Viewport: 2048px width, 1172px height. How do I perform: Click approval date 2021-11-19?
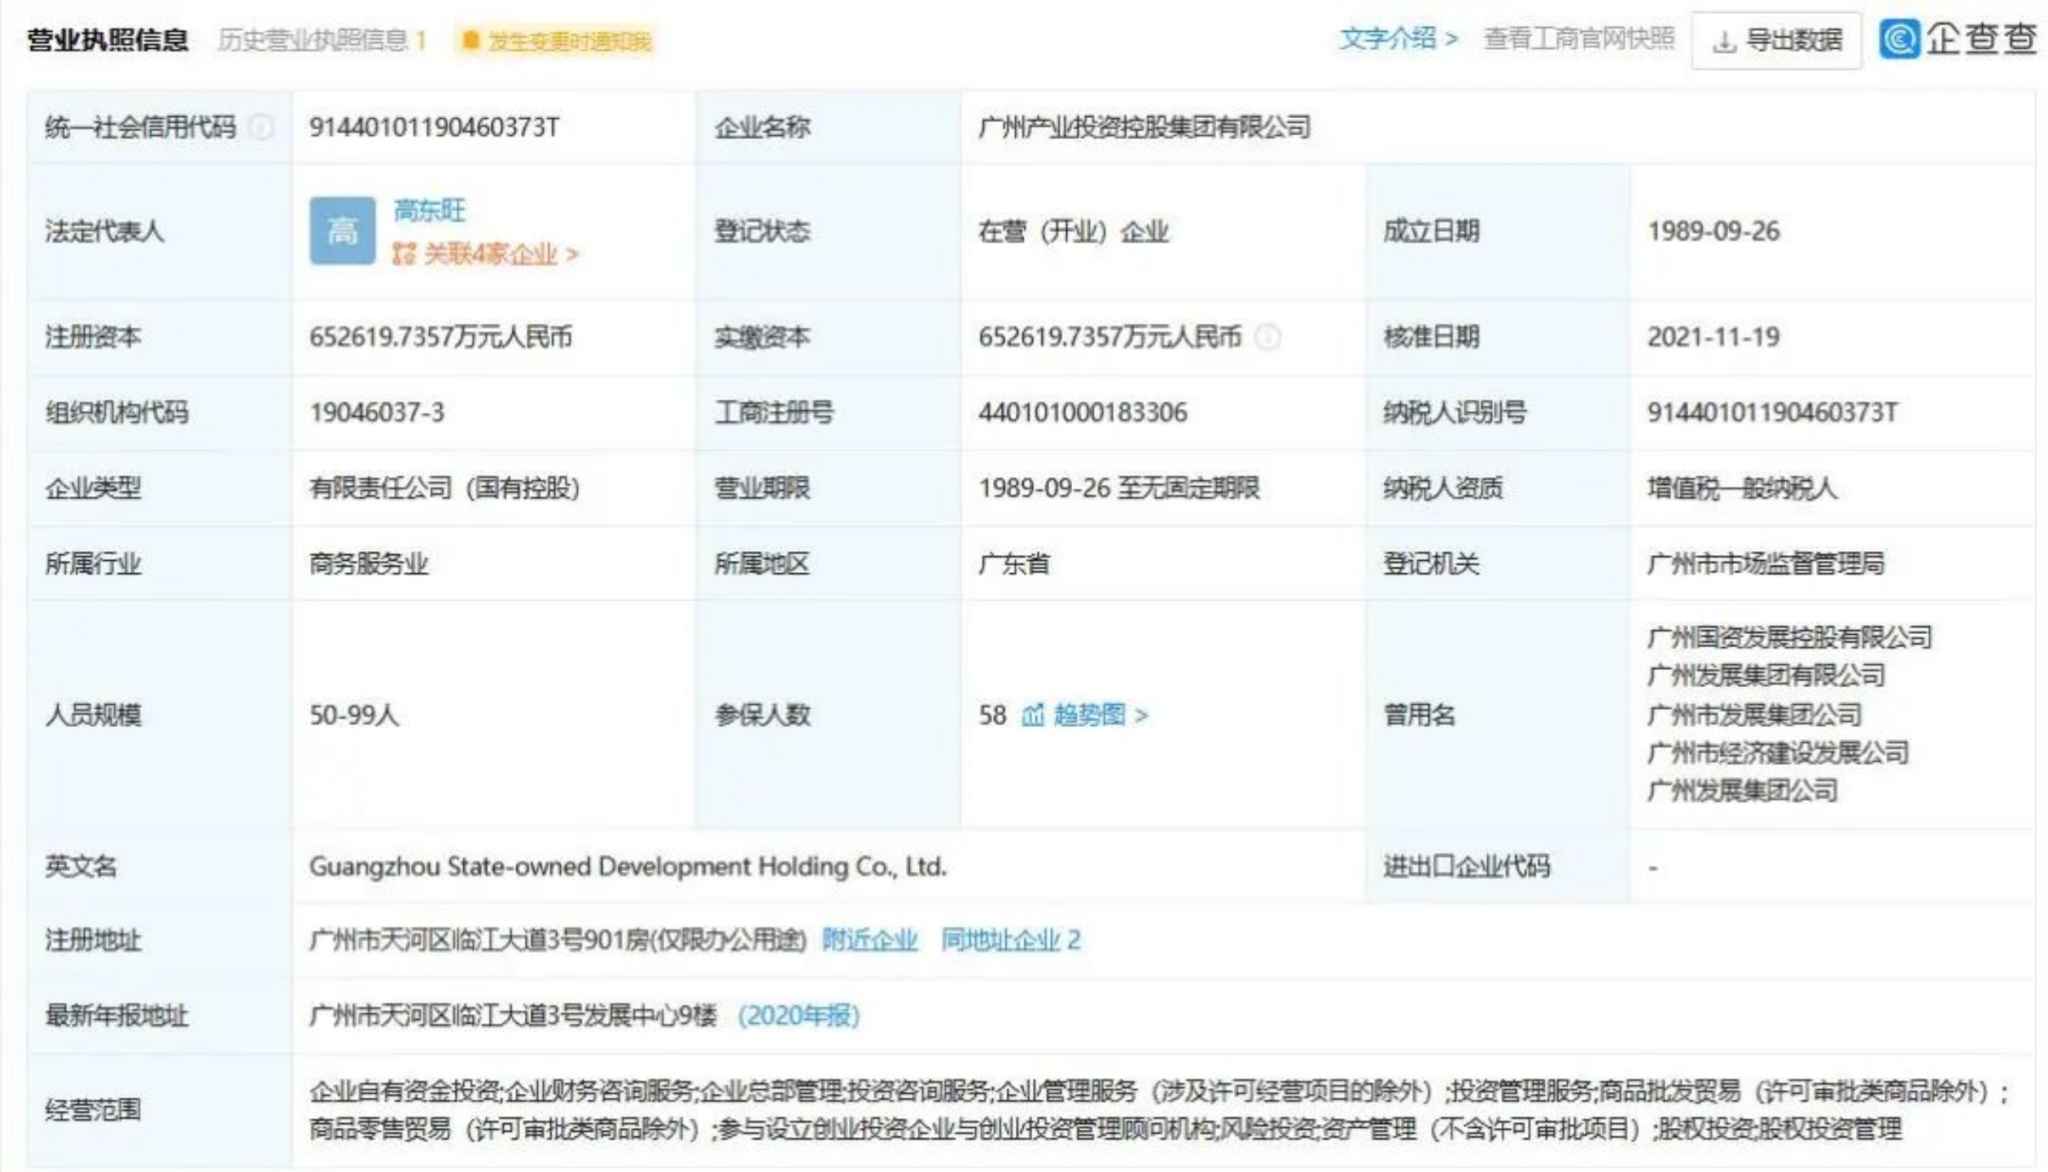click(1713, 337)
